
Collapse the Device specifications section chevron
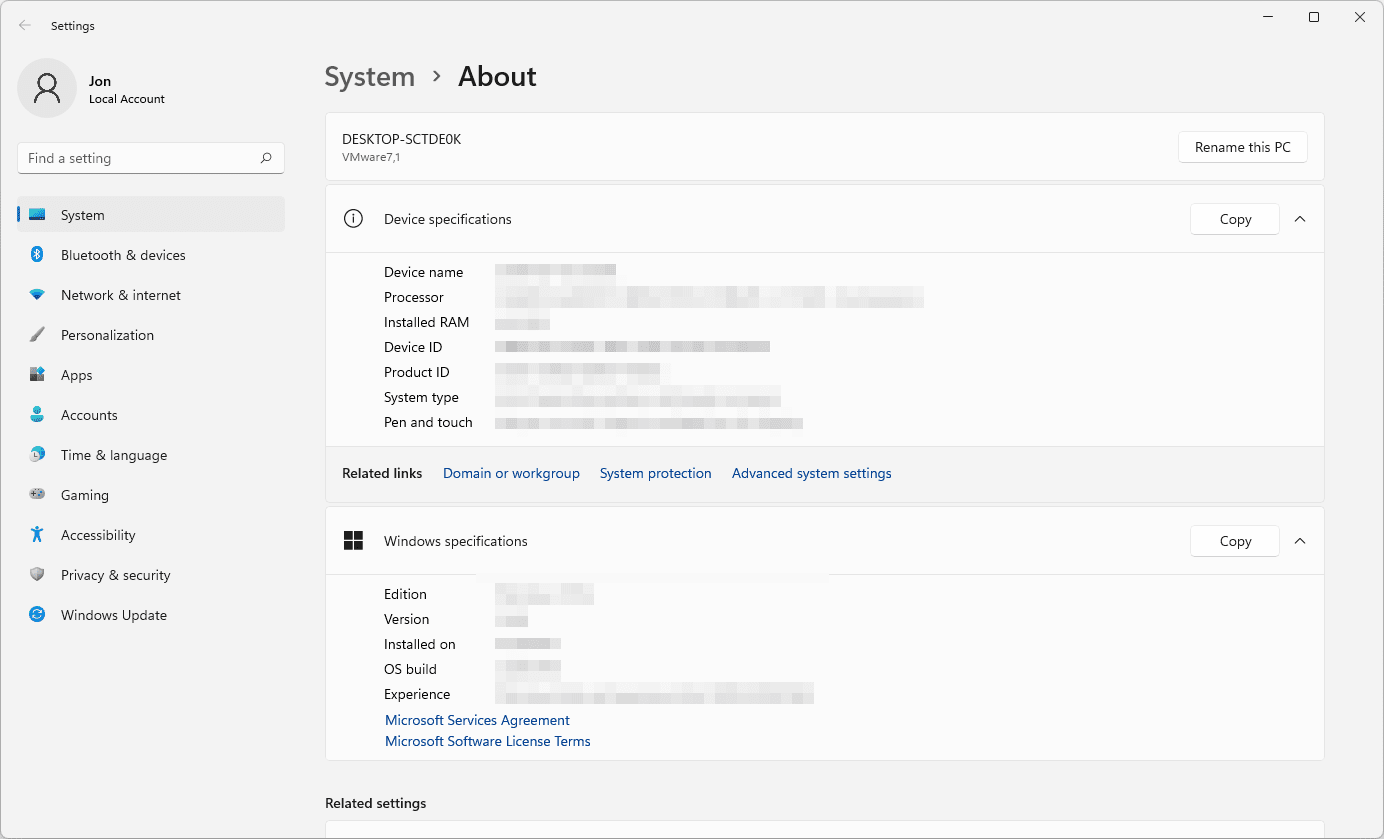tap(1300, 219)
